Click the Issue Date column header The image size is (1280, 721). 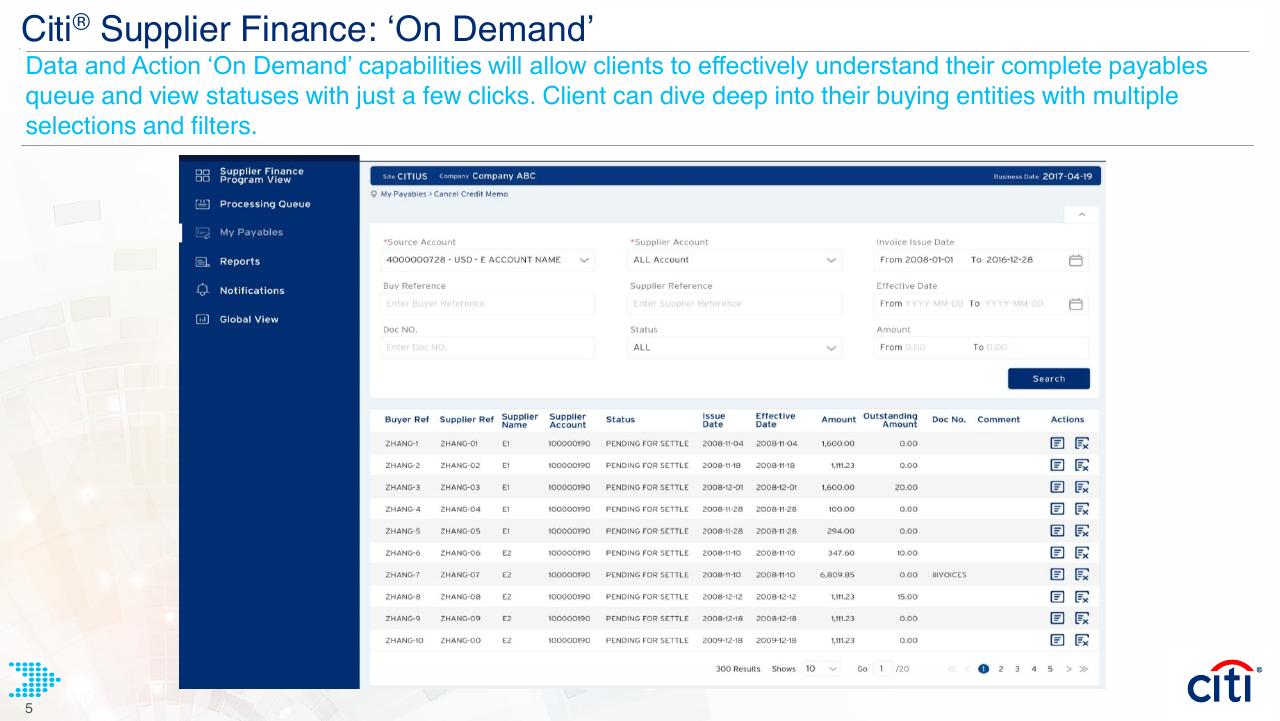[714, 420]
